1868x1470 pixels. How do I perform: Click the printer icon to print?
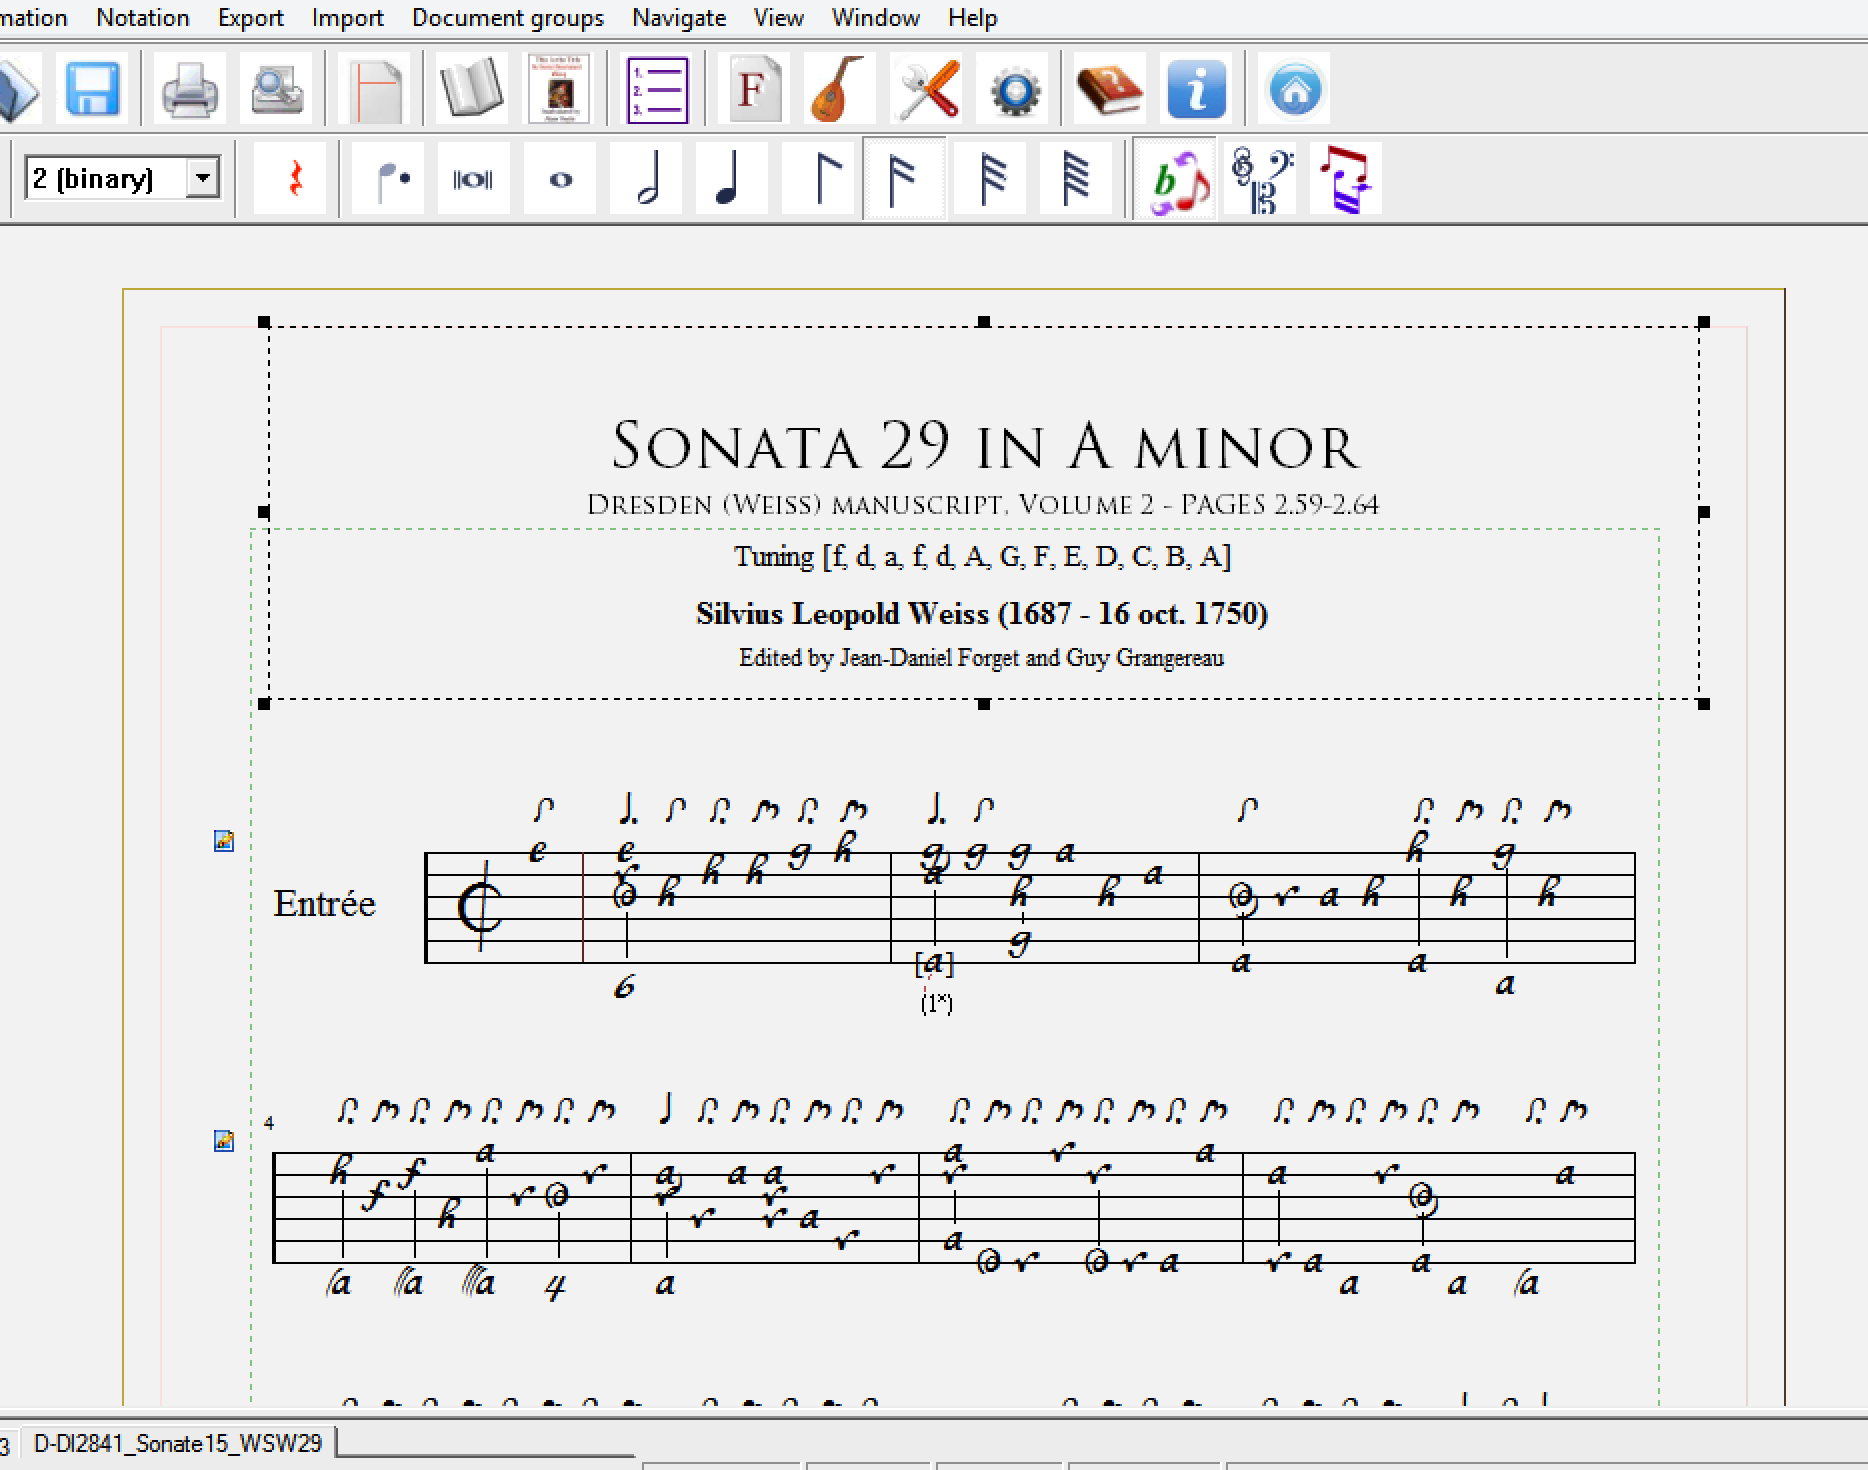189,90
